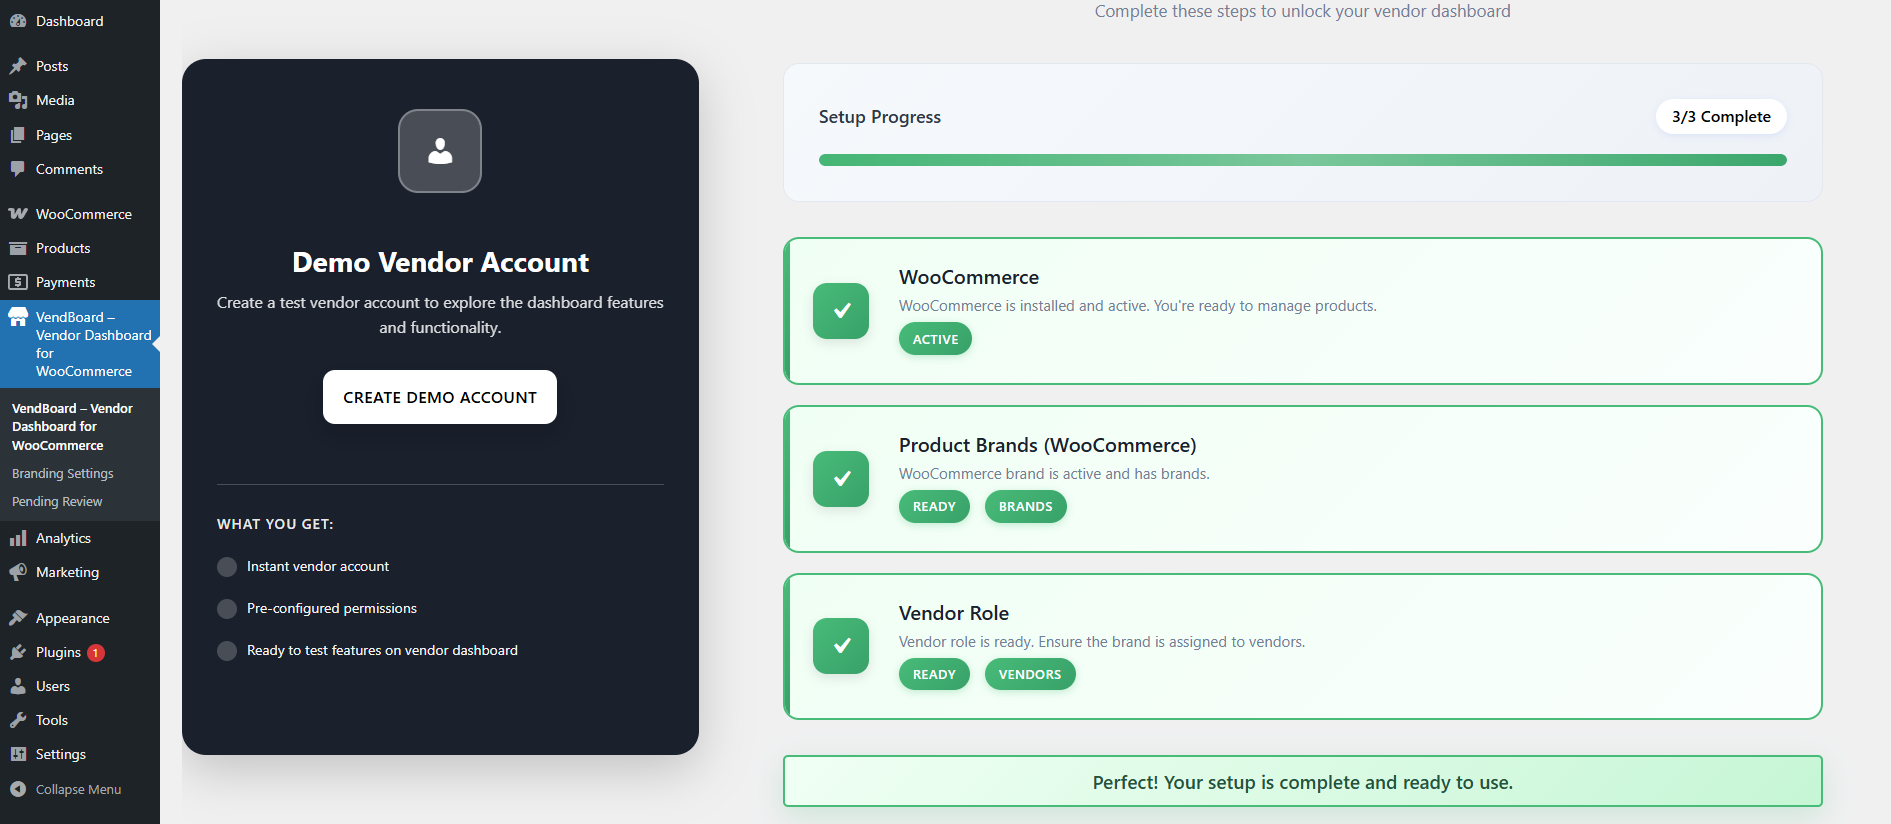Click the Collapse Menu arrow icon

(x=18, y=789)
